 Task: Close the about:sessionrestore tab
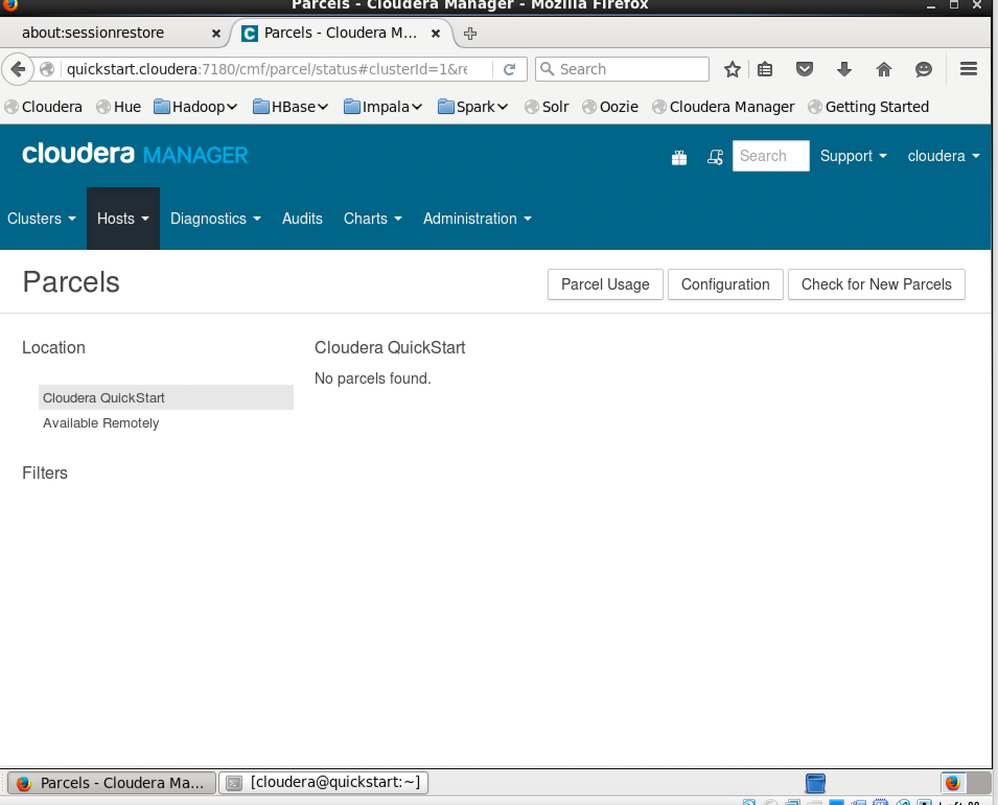point(216,33)
